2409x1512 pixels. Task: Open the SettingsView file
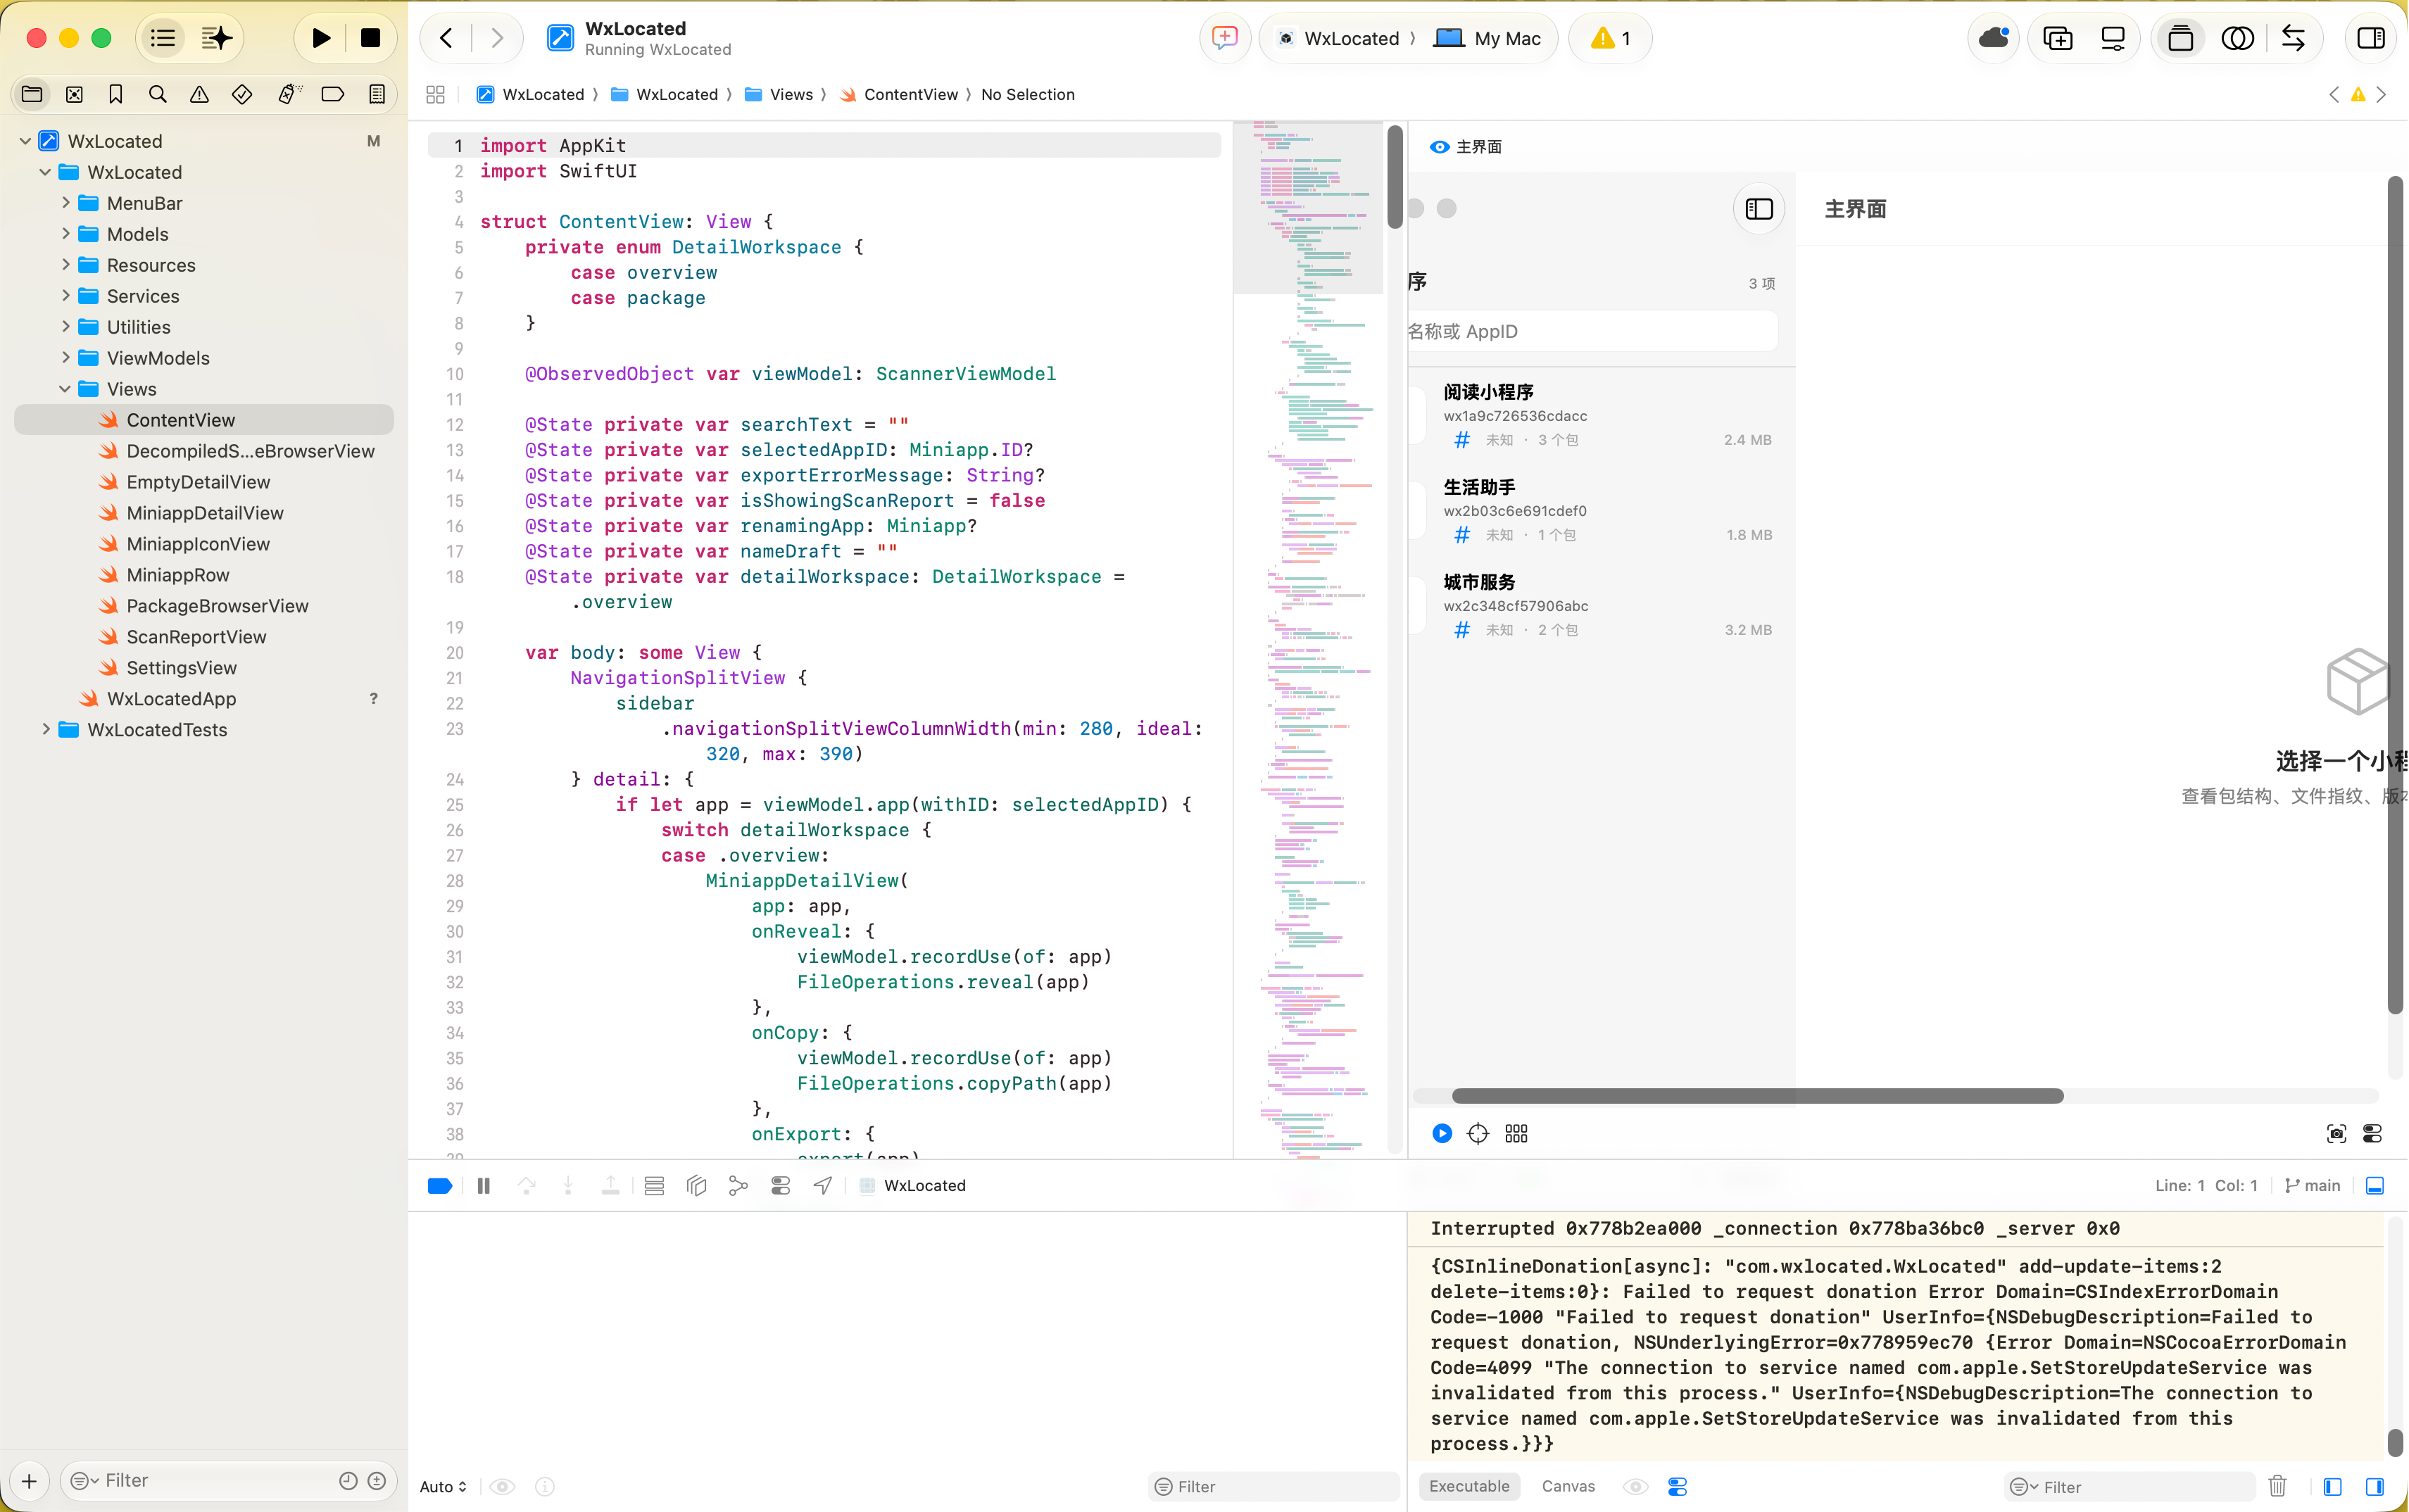181,668
